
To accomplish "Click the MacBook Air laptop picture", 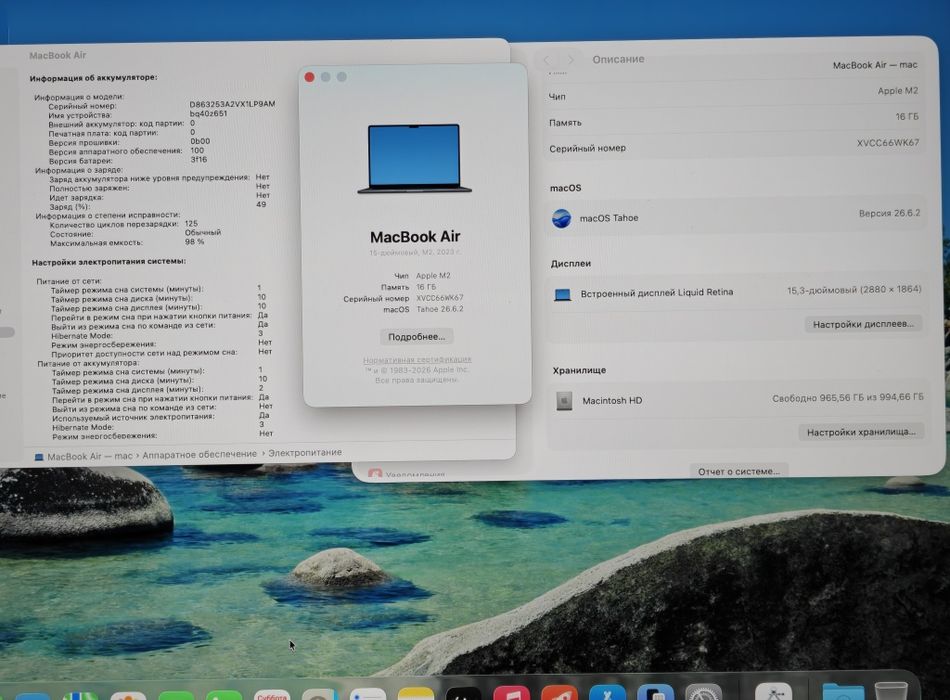I will [414, 159].
